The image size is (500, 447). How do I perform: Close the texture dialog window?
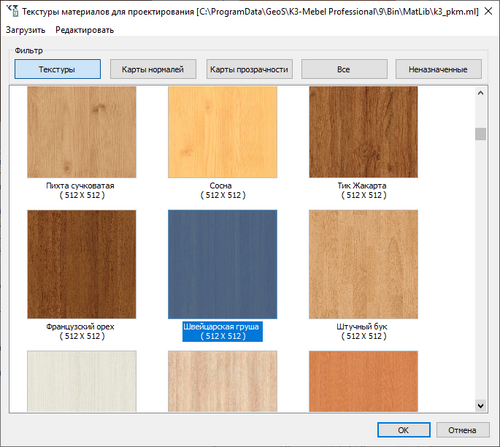click(x=488, y=11)
